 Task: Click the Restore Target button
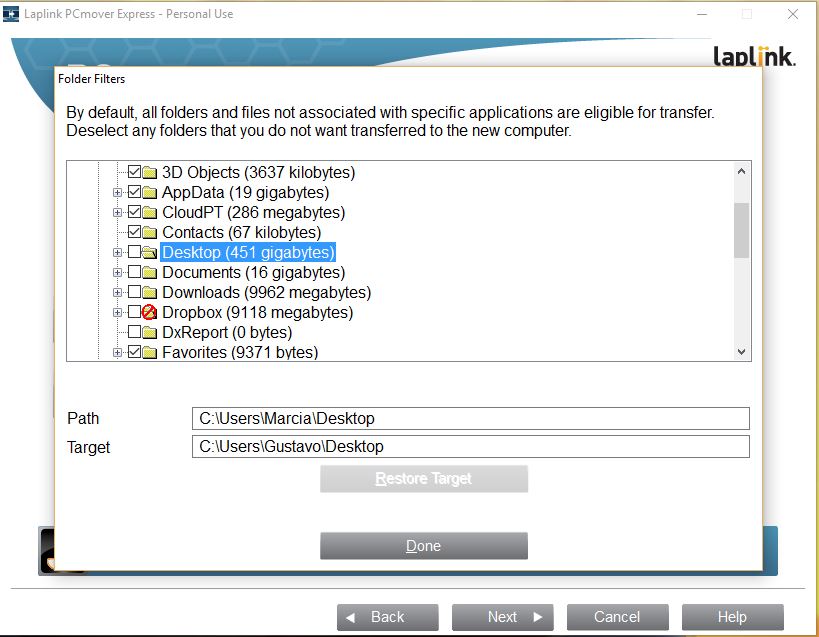click(424, 479)
